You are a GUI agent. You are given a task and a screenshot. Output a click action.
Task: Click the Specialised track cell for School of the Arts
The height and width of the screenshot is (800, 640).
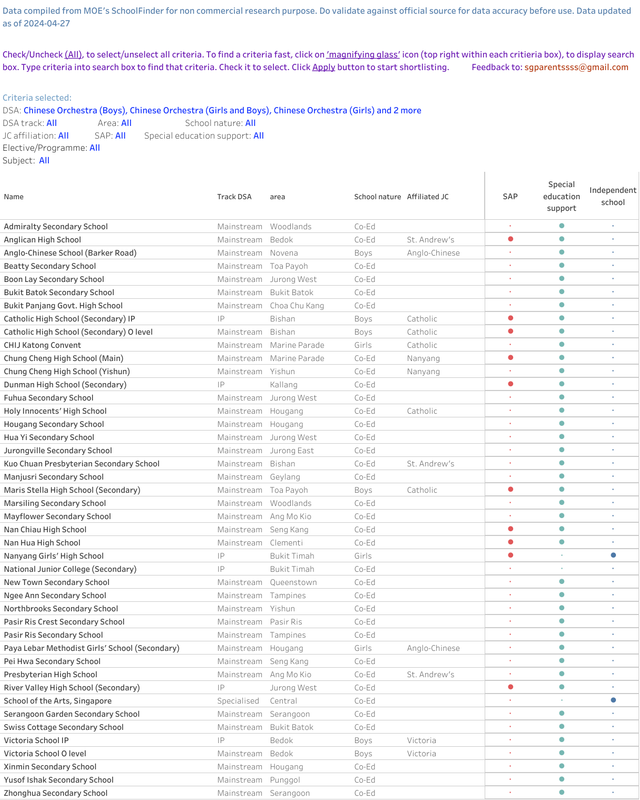pos(238,701)
